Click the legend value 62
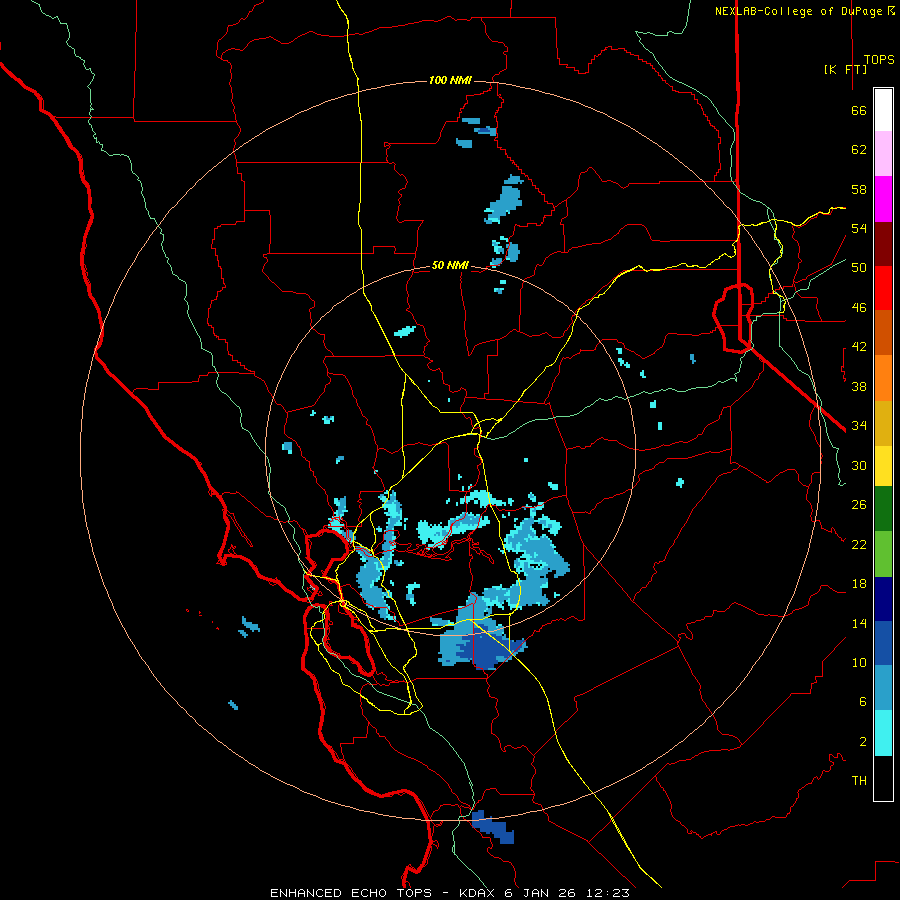The width and height of the screenshot is (900, 900). tap(859, 150)
